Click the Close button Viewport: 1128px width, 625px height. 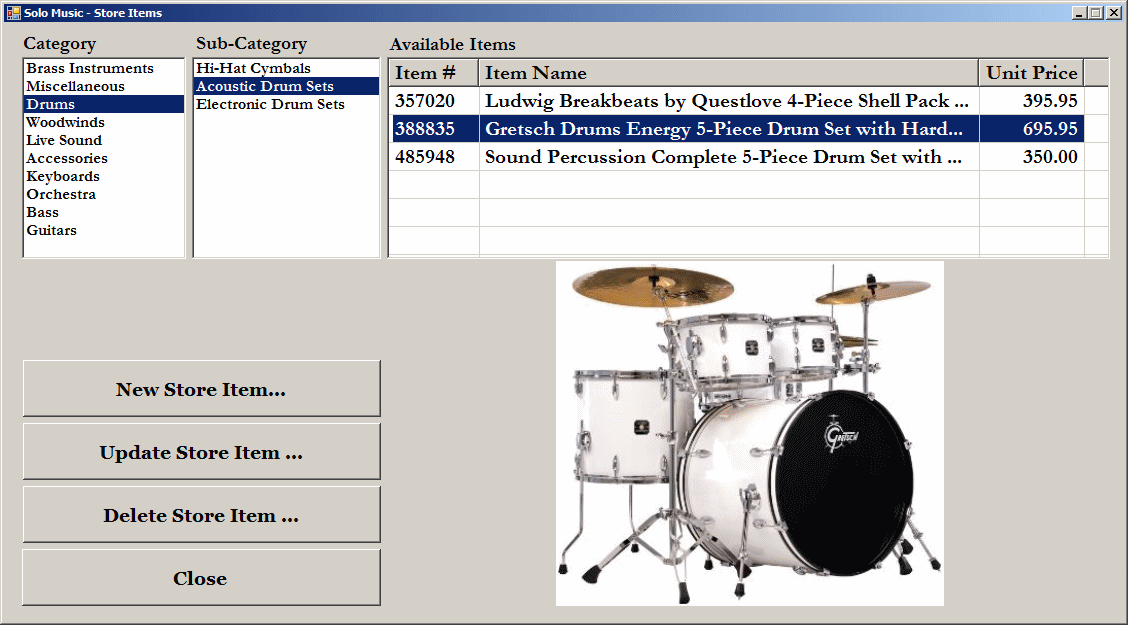click(201, 578)
